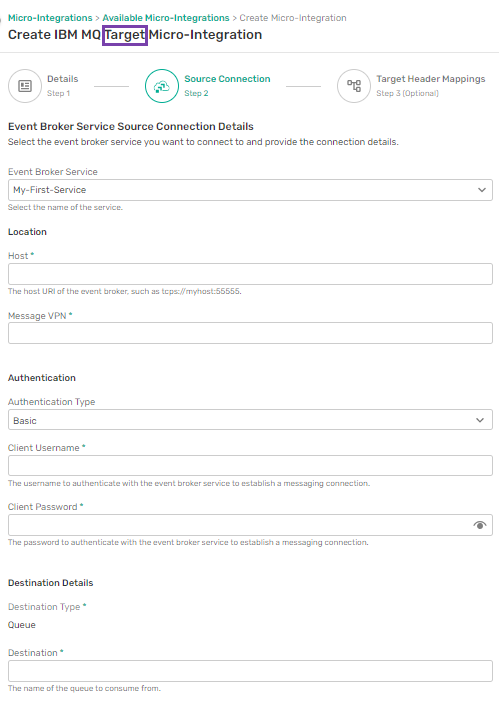The image size is (499, 704).
Task: Click the Message VPN input field
Action: (250, 333)
